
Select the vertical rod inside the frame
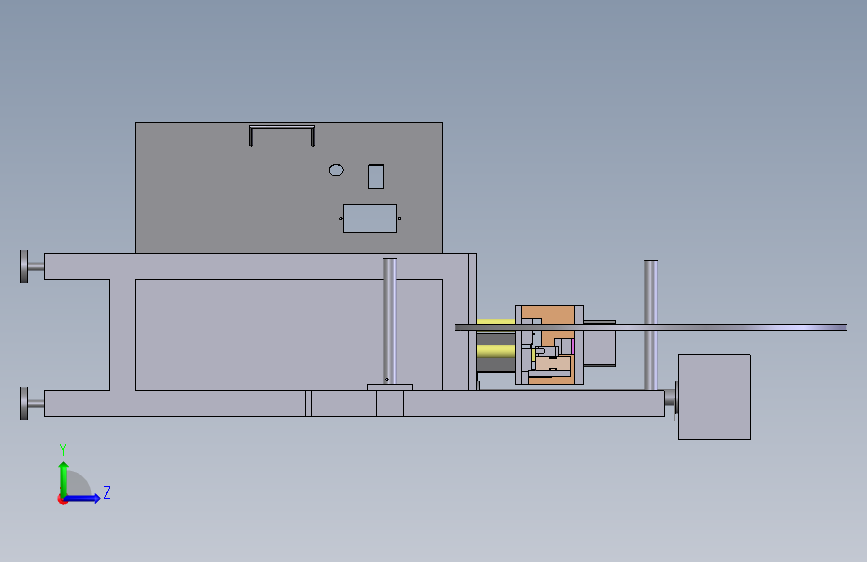pyautogui.click(x=390, y=321)
